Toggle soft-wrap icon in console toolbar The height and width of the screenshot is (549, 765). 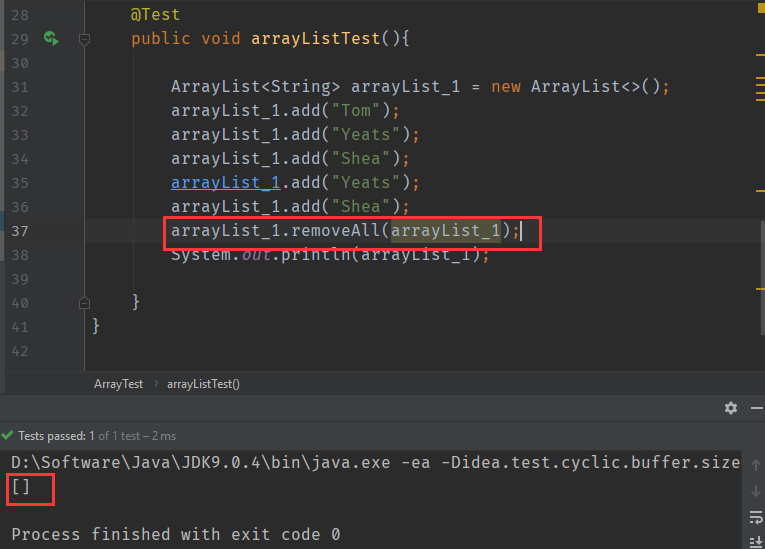(756, 517)
